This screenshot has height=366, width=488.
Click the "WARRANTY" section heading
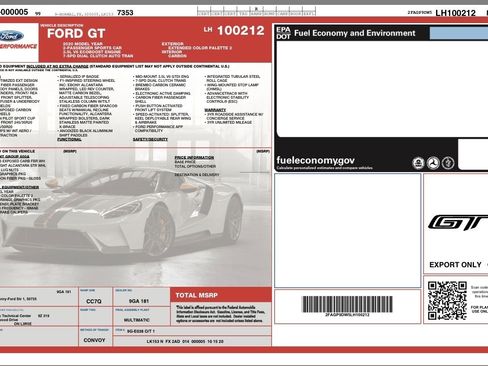coord(215,110)
